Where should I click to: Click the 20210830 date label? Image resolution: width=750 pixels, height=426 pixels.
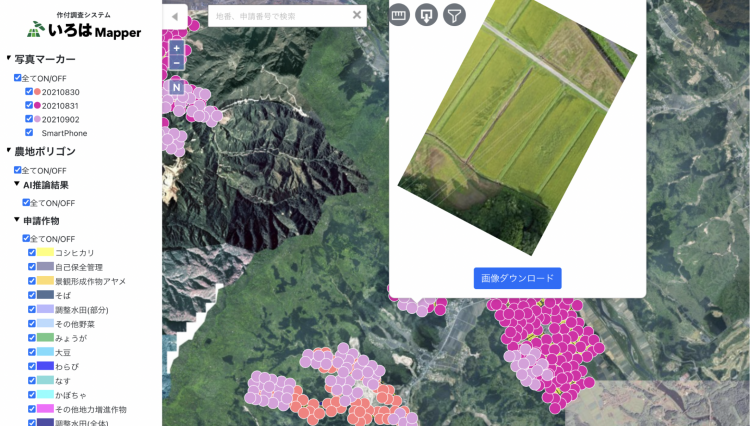click(x=61, y=92)
